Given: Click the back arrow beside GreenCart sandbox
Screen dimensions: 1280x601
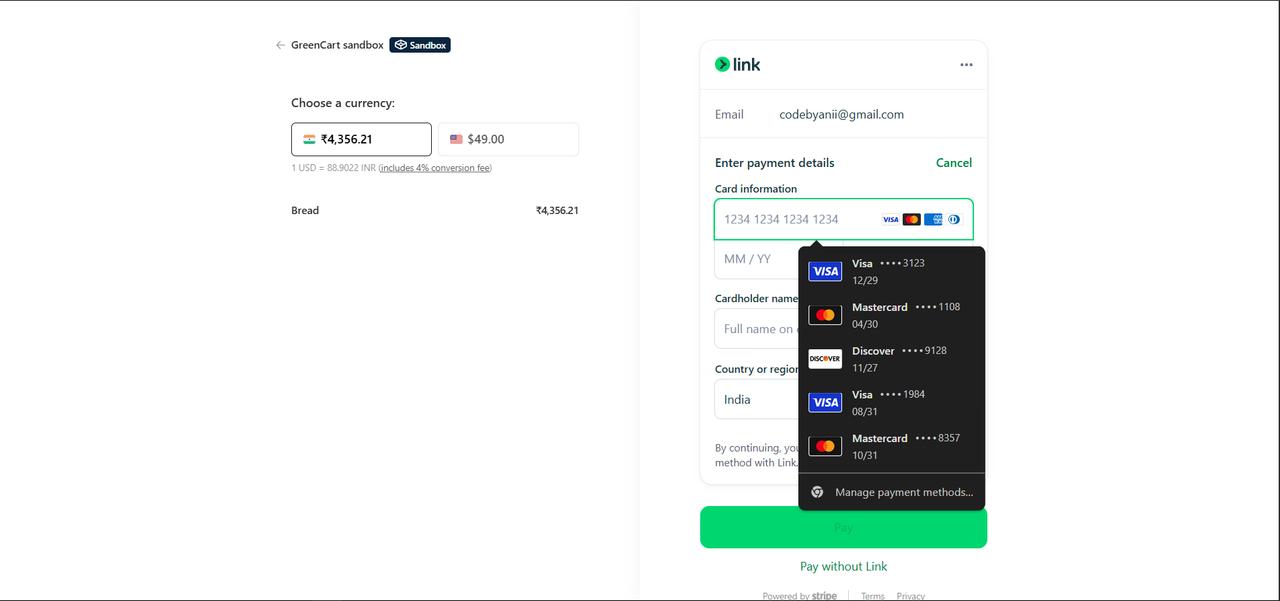Looking at the screenshot, I should 280,45.
